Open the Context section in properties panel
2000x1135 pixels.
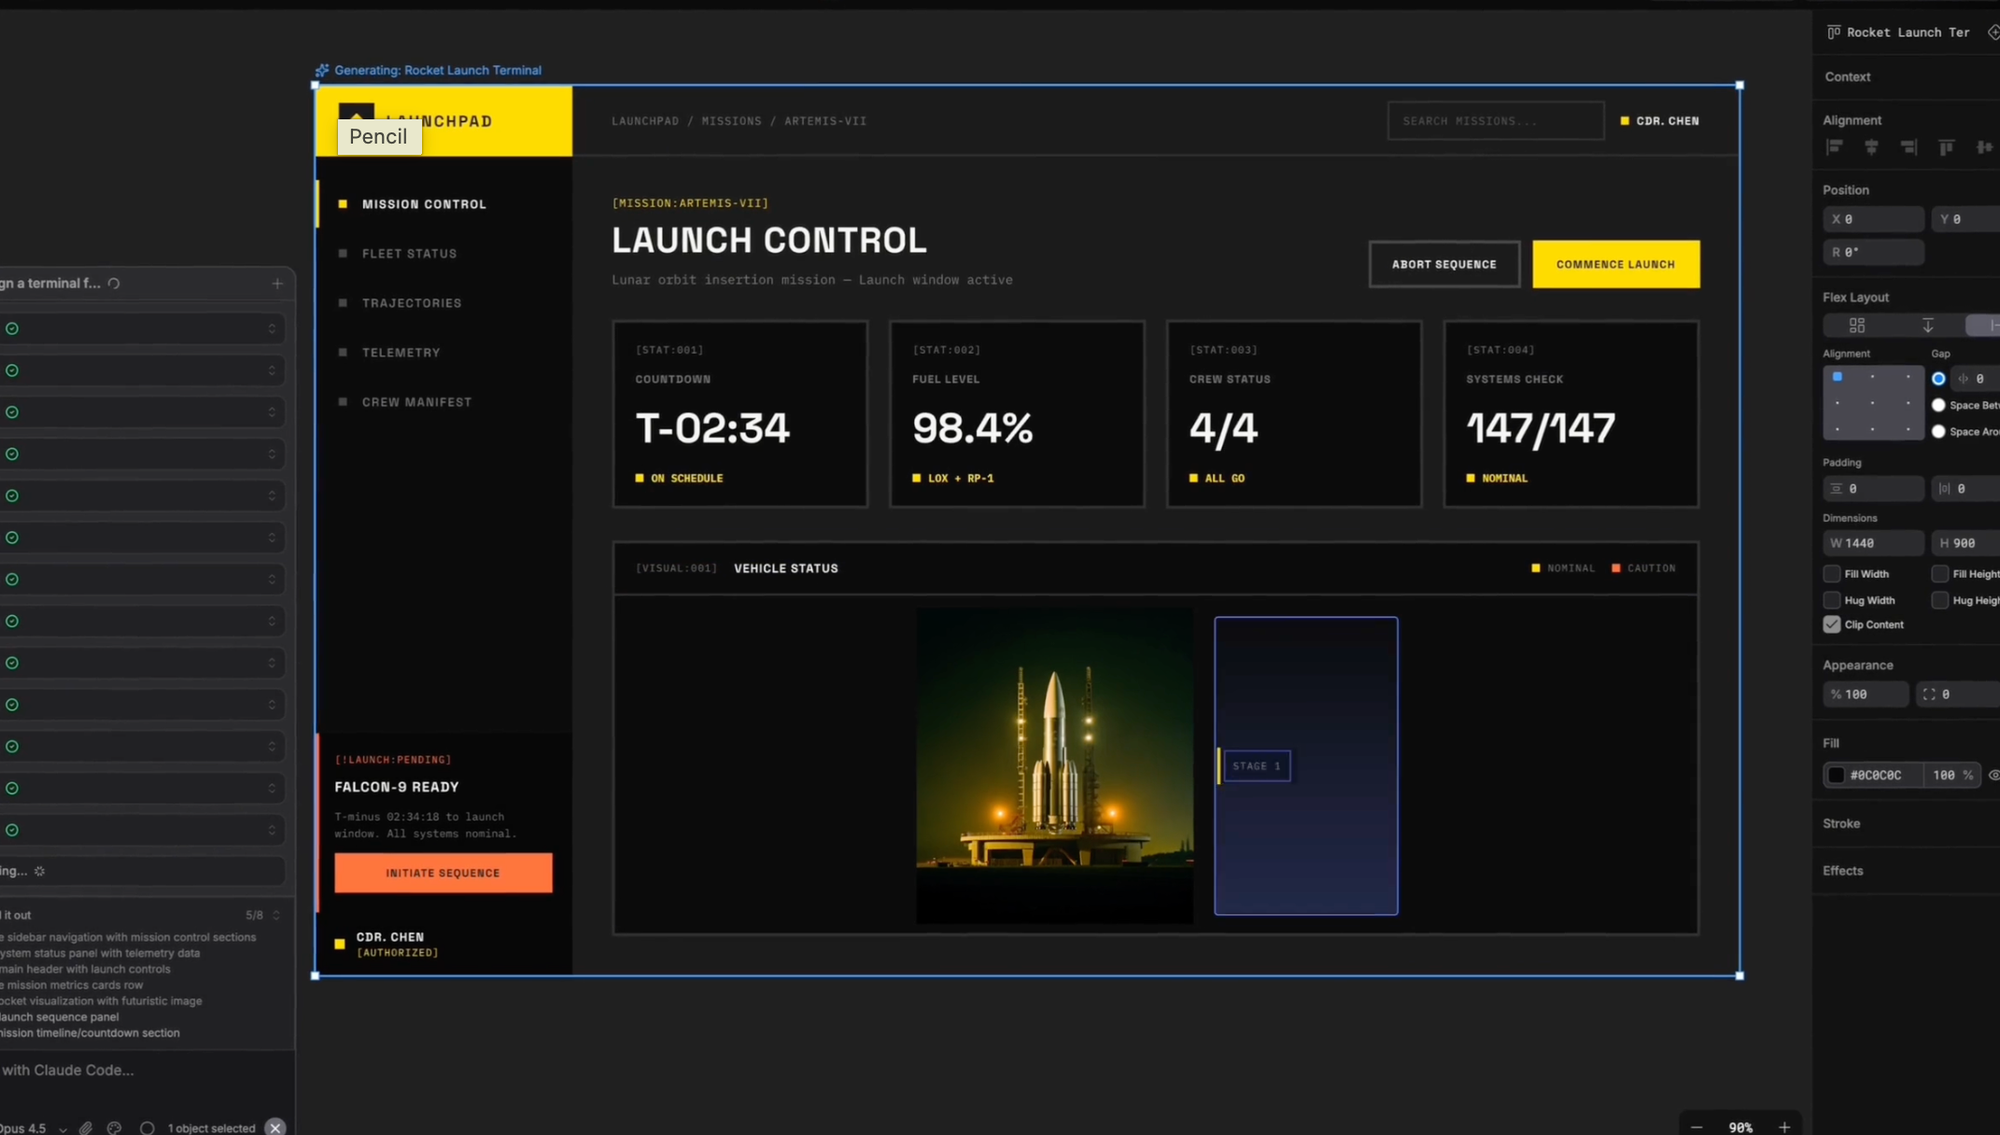tap(1847, 77)
